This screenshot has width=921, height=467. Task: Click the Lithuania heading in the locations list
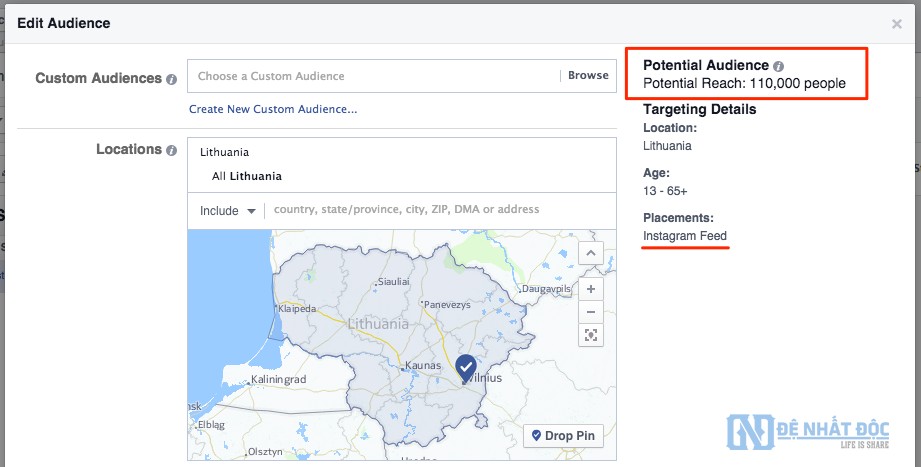click(x=225, y=153)
